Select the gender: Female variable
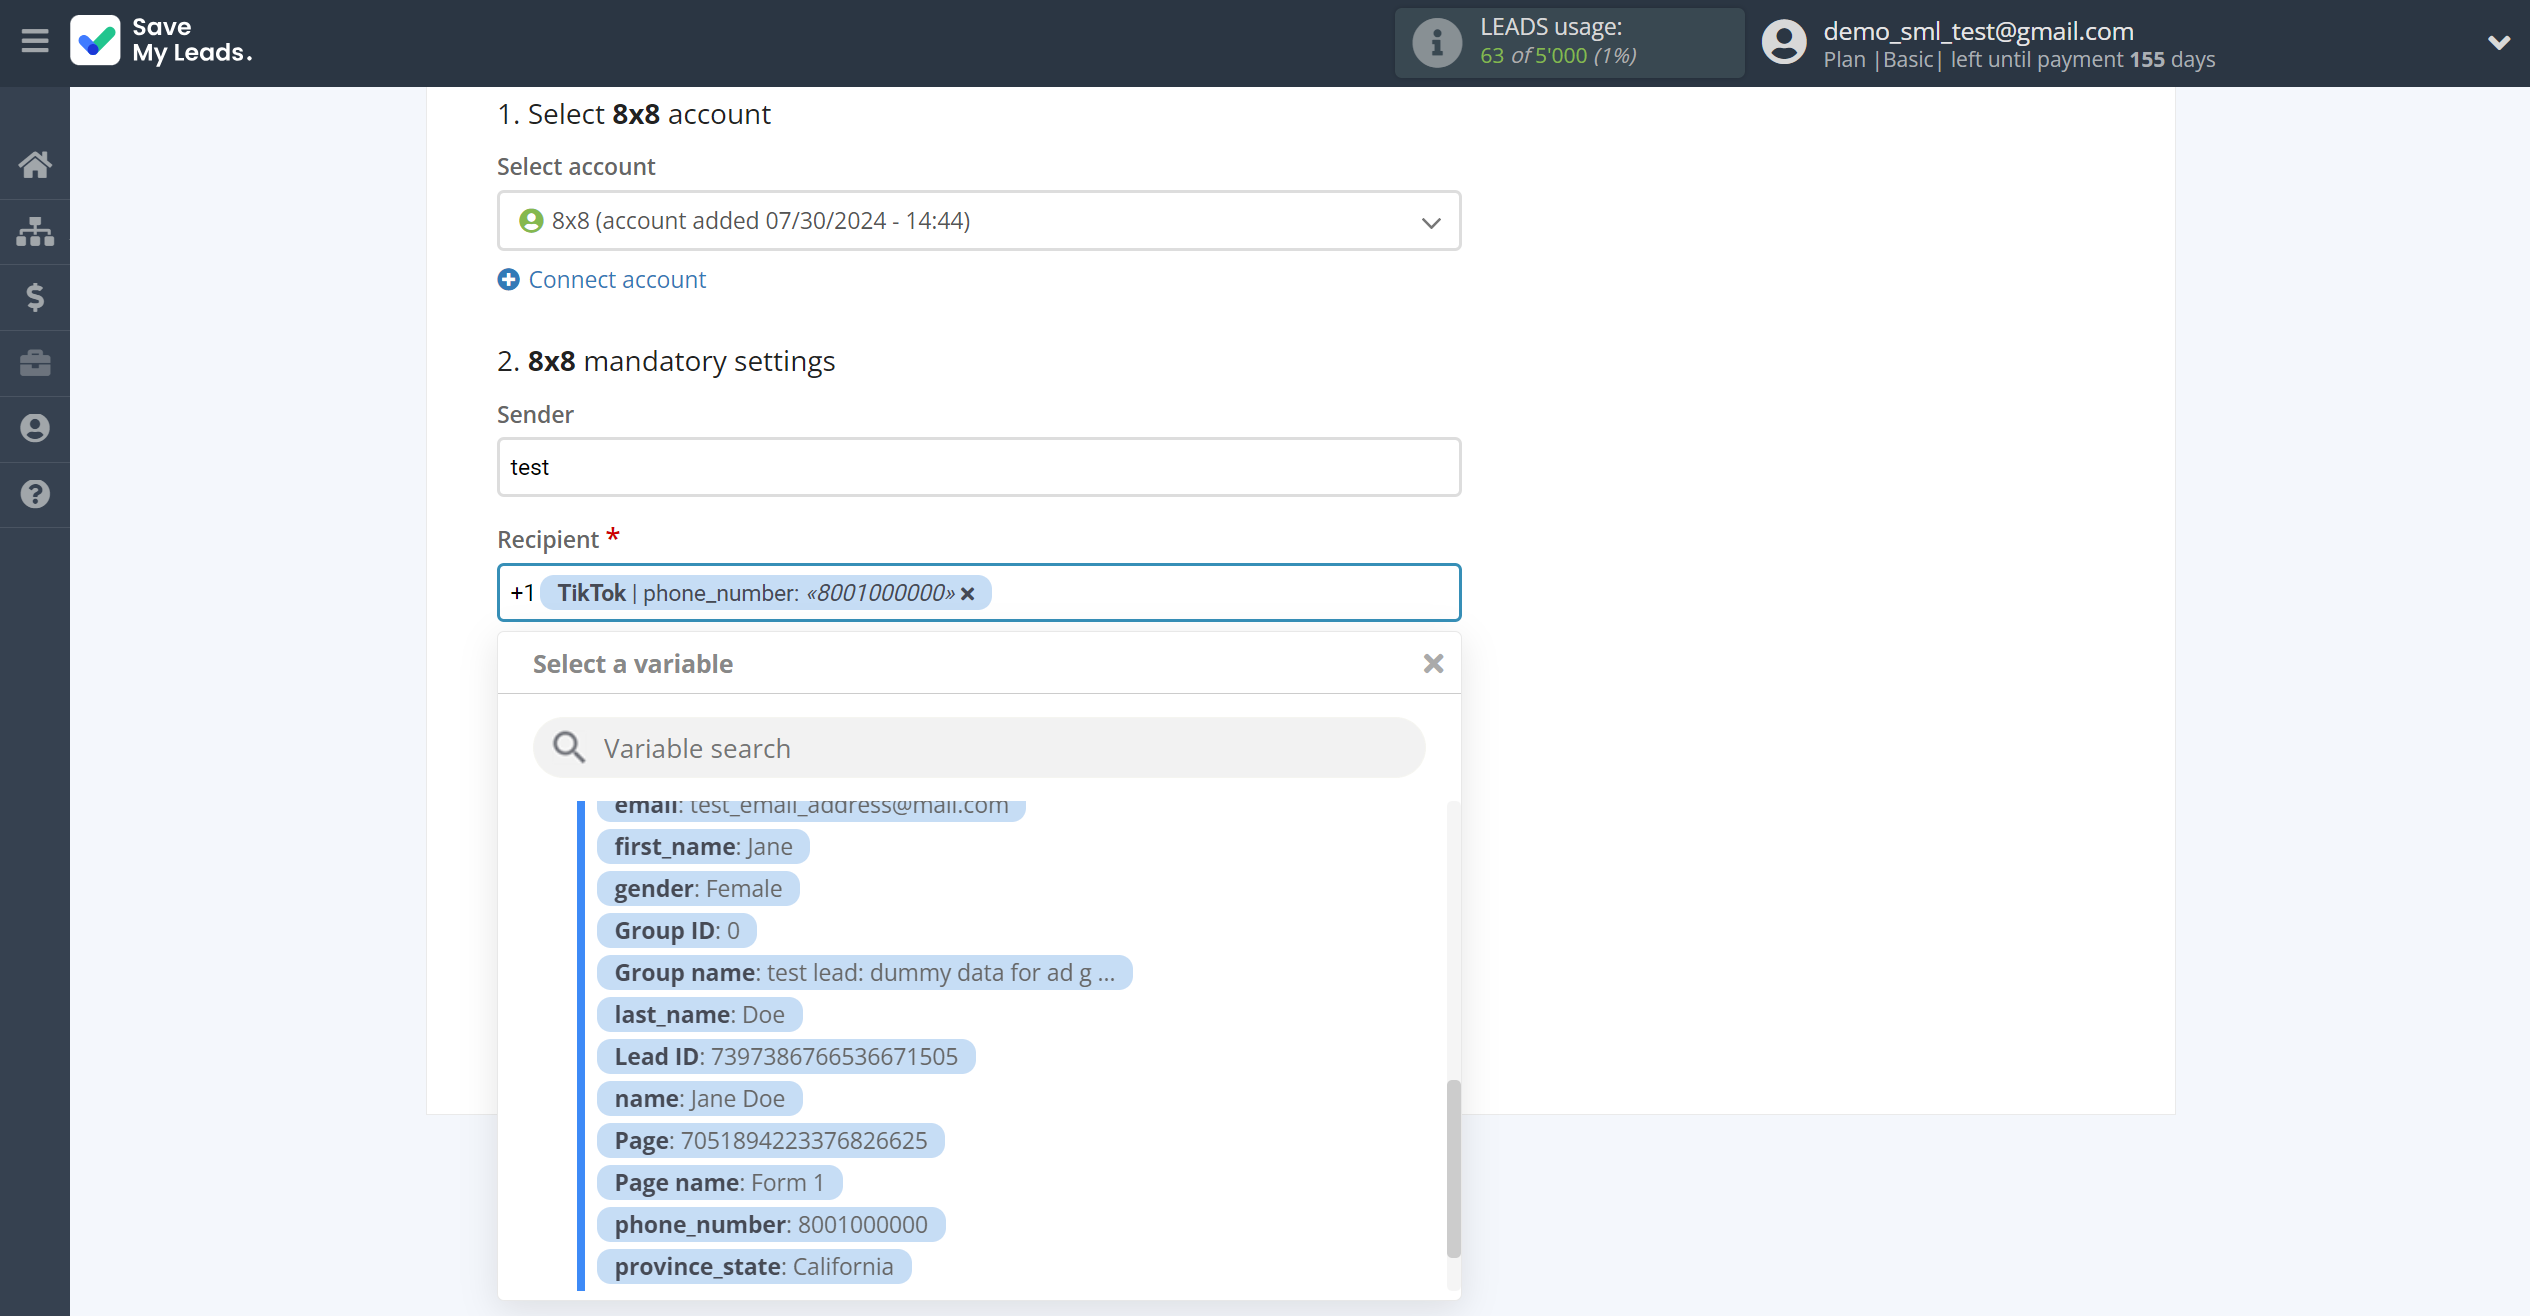This screenshot has height=1316, width=2530. click(698, 889)
